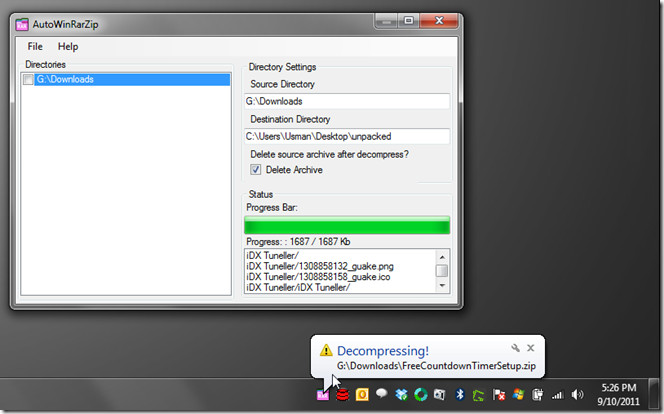Image resolution: width=664 pixels, height=414 pixels.
Task: Click the red database stack tray icon
Action: [342, 395]
